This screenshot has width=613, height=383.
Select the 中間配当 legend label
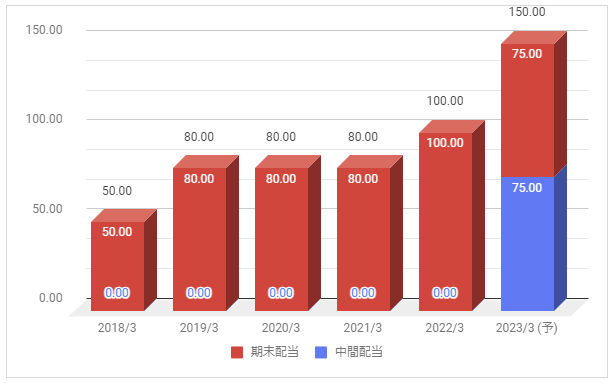tap(358, 352)
